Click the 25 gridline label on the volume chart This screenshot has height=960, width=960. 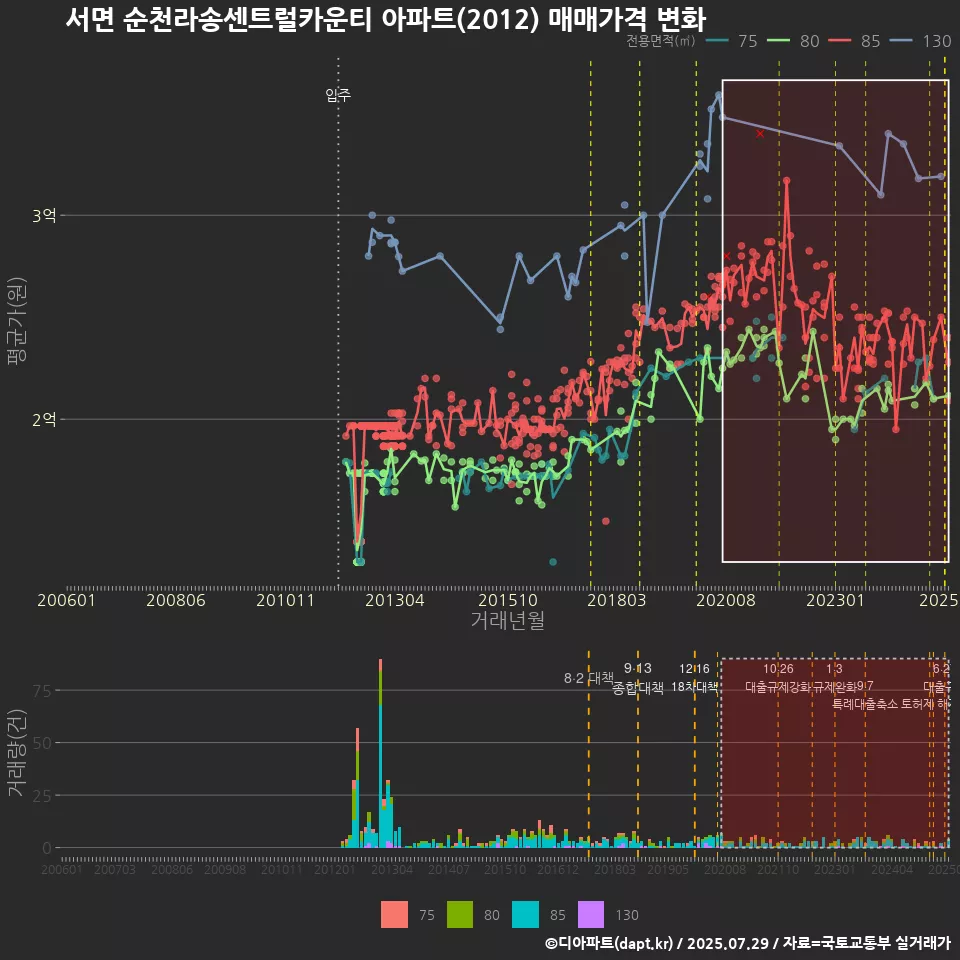[x=42, y=796]
